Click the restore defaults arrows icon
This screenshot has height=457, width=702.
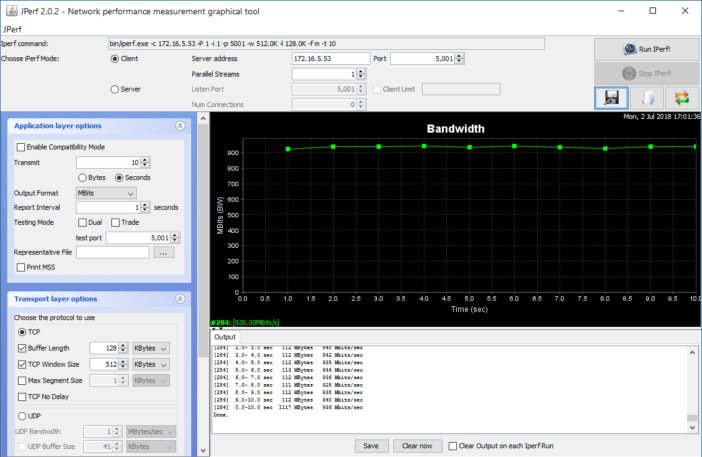[x=682, y=98]
